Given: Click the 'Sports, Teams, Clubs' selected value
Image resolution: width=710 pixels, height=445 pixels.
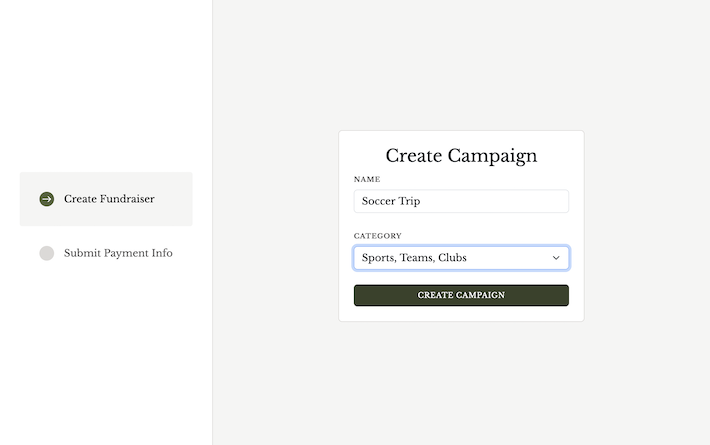Looking at the screenshot, I should [414, 258].
